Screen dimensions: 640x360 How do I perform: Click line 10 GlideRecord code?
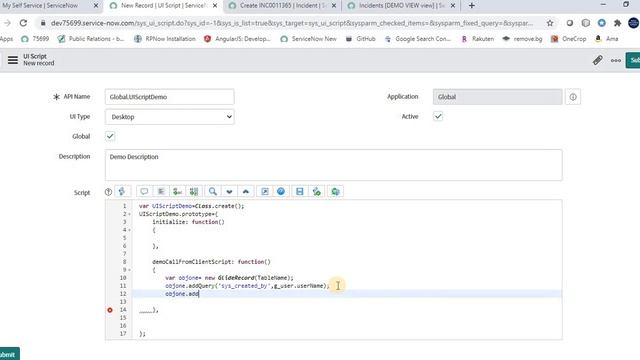[x=229, y=278]
